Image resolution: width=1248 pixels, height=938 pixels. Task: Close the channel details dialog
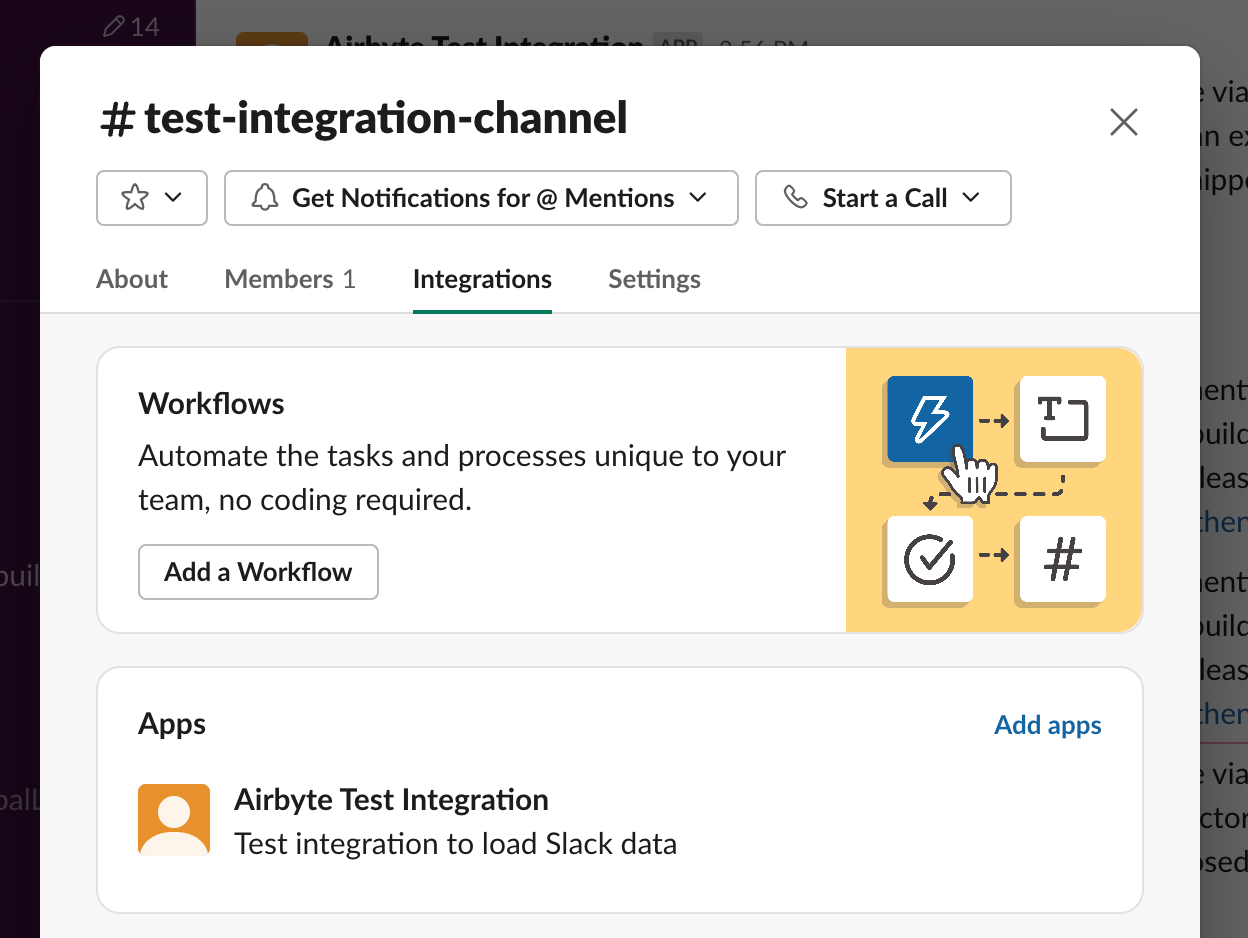[x=1124, y=122]
